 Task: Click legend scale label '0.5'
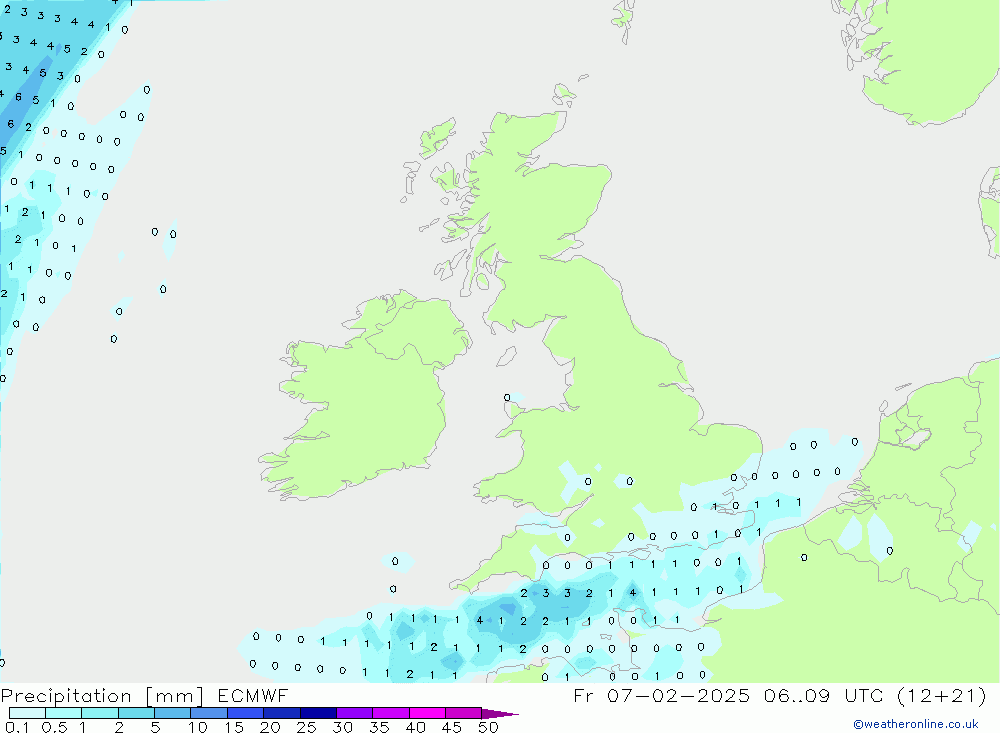coord(54,727)
